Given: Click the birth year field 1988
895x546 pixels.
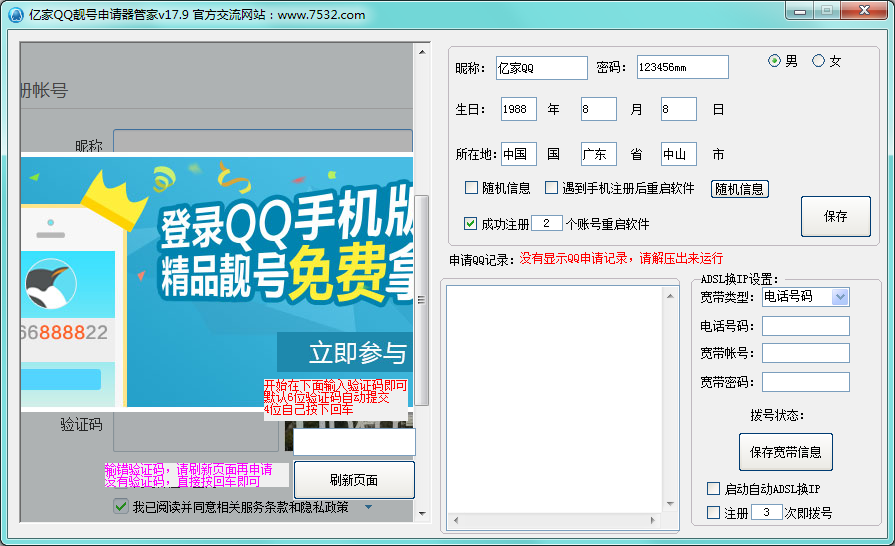Looking at the screenshot, I should coord(519,109).
